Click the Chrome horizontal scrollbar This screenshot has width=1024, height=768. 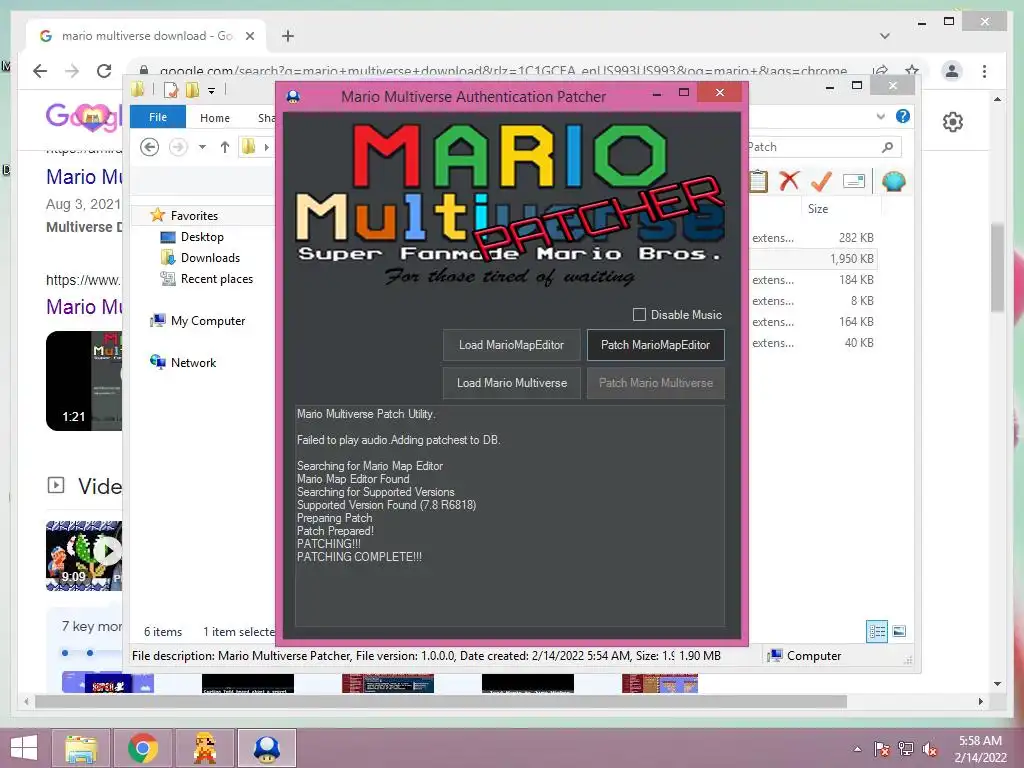tap(441, 701)
